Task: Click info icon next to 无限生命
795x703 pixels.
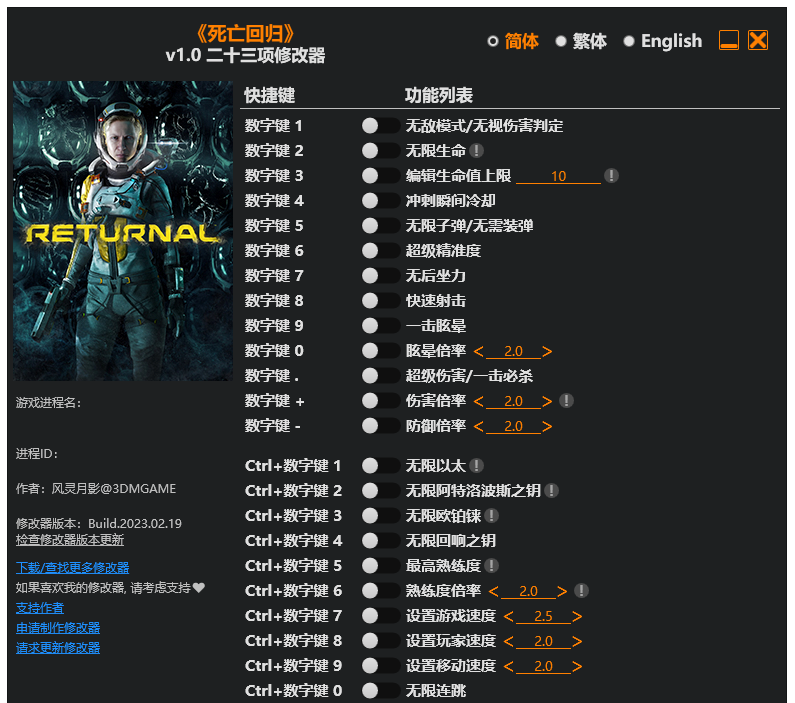Action: (476, 151)
